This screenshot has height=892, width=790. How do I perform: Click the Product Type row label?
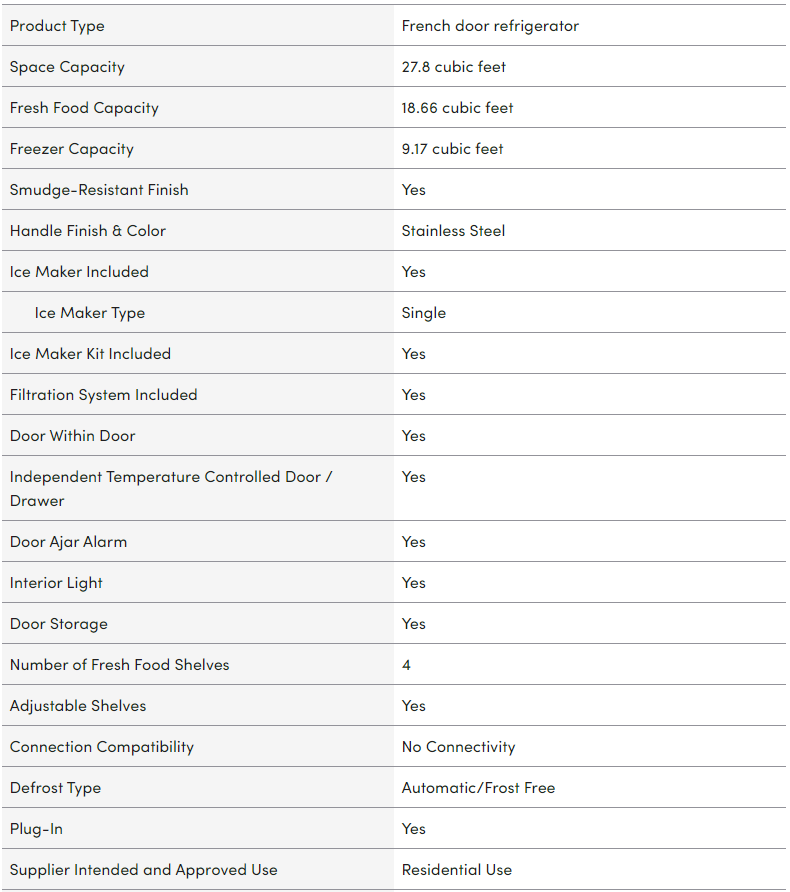[x=57, y=26]
